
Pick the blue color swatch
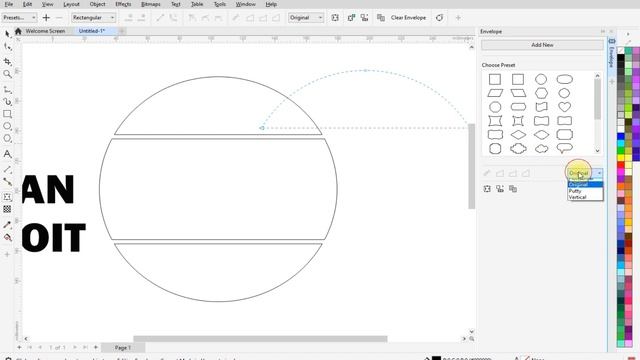click(621, 136)
